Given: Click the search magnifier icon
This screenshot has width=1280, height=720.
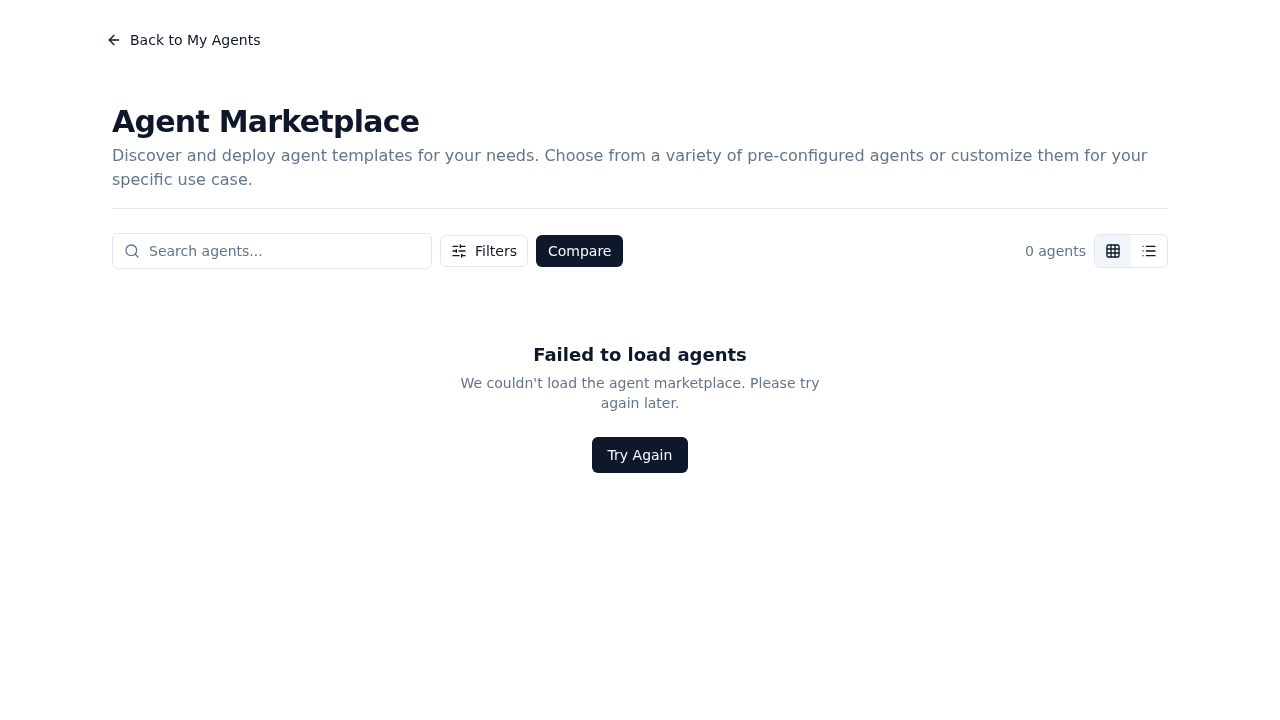Looking at the screenshot, I should (132, 251).
